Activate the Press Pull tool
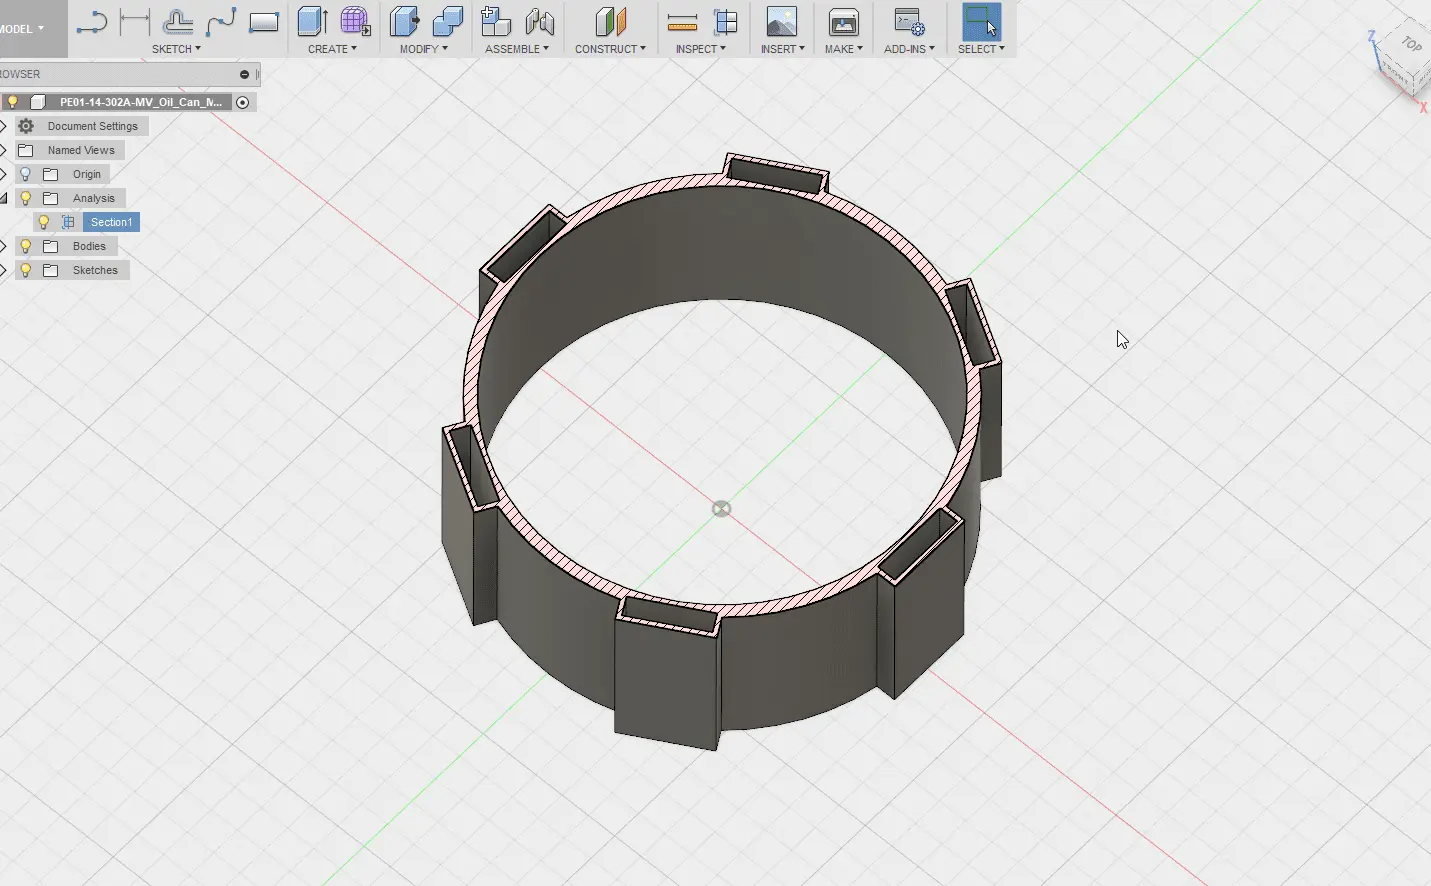 coord(404,22)
